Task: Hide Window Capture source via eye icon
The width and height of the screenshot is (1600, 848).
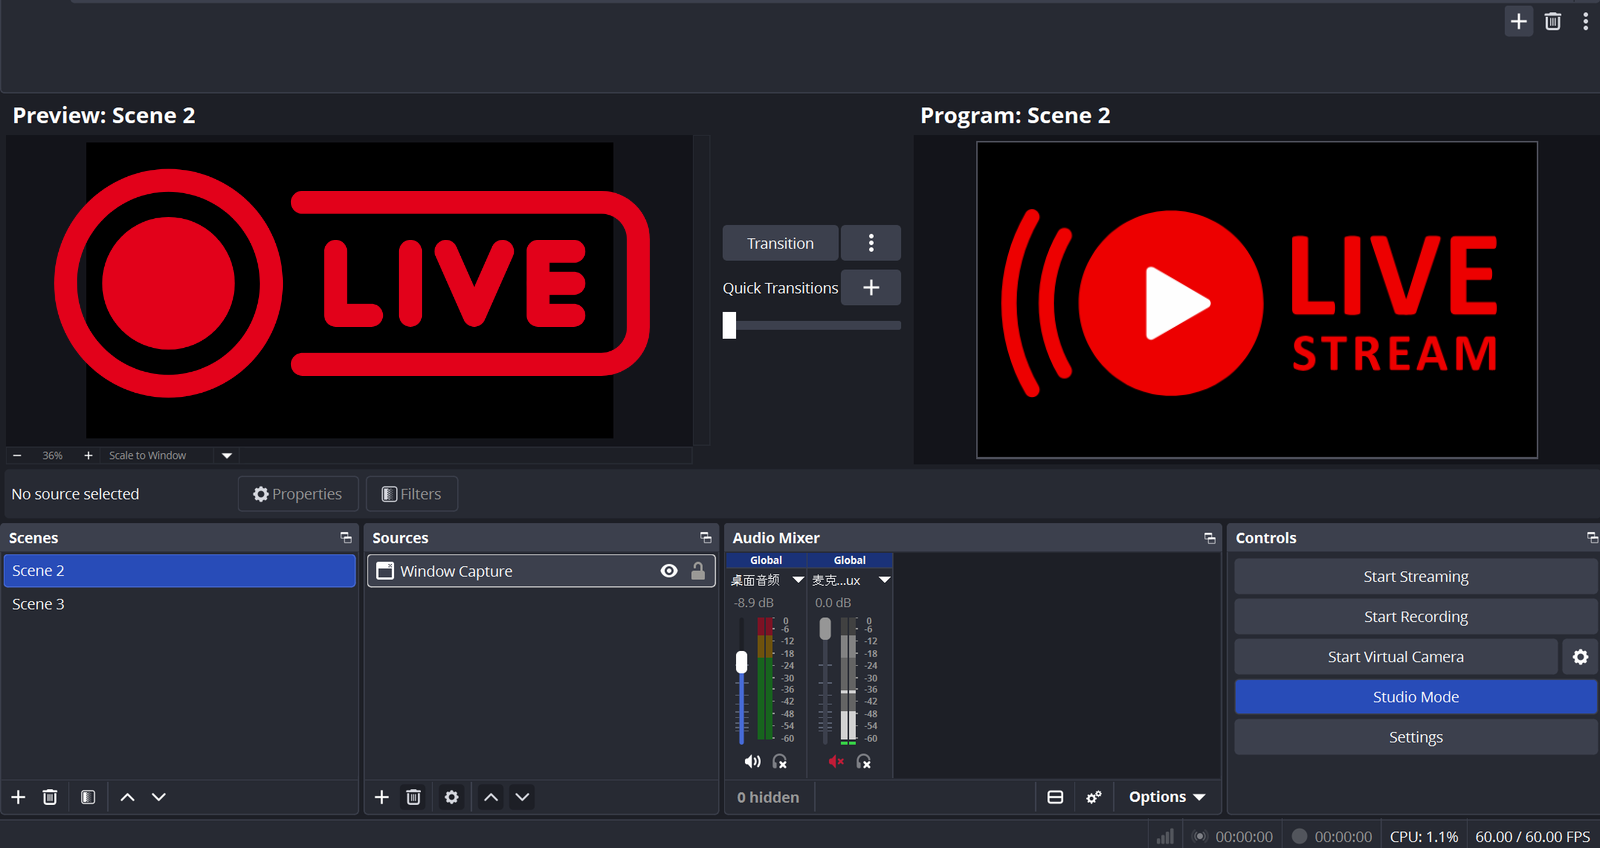Action: (x=669, y=571)
